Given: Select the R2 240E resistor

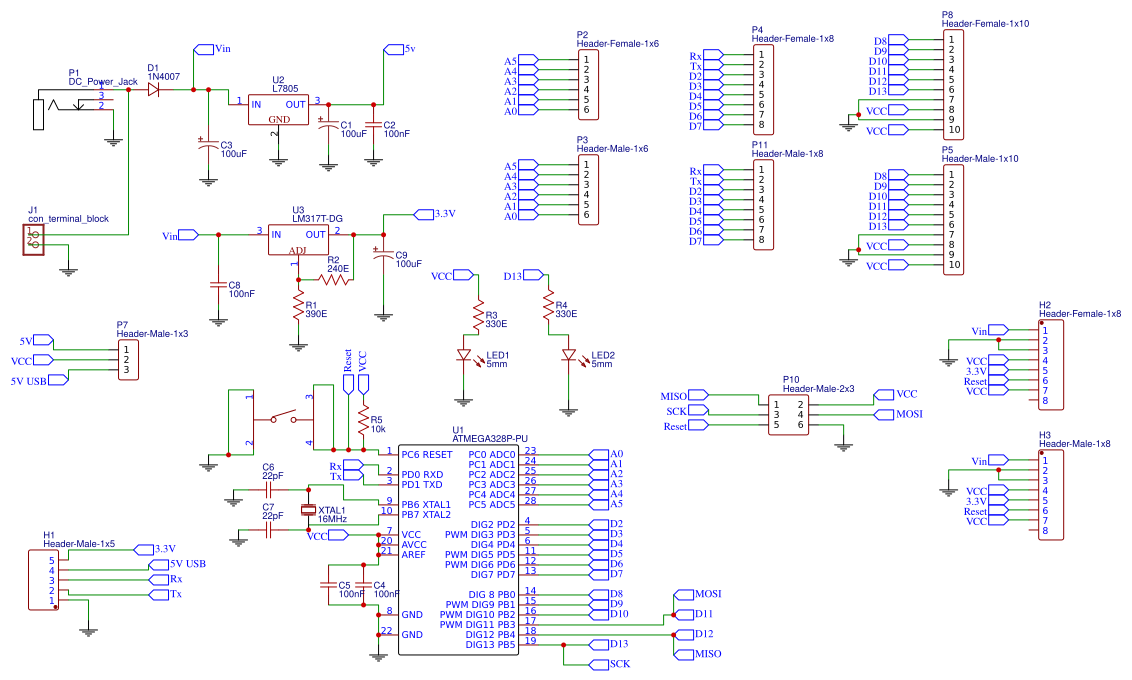Looking at the screenshot, I should (x=334, y=279).
